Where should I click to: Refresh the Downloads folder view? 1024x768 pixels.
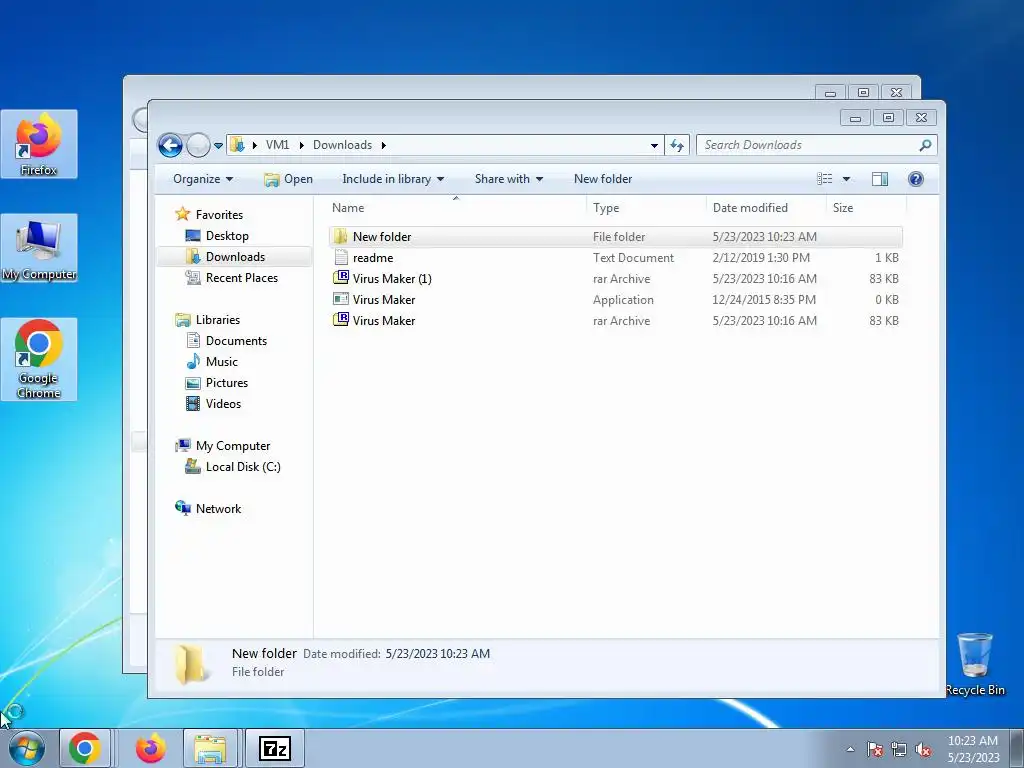677,146
